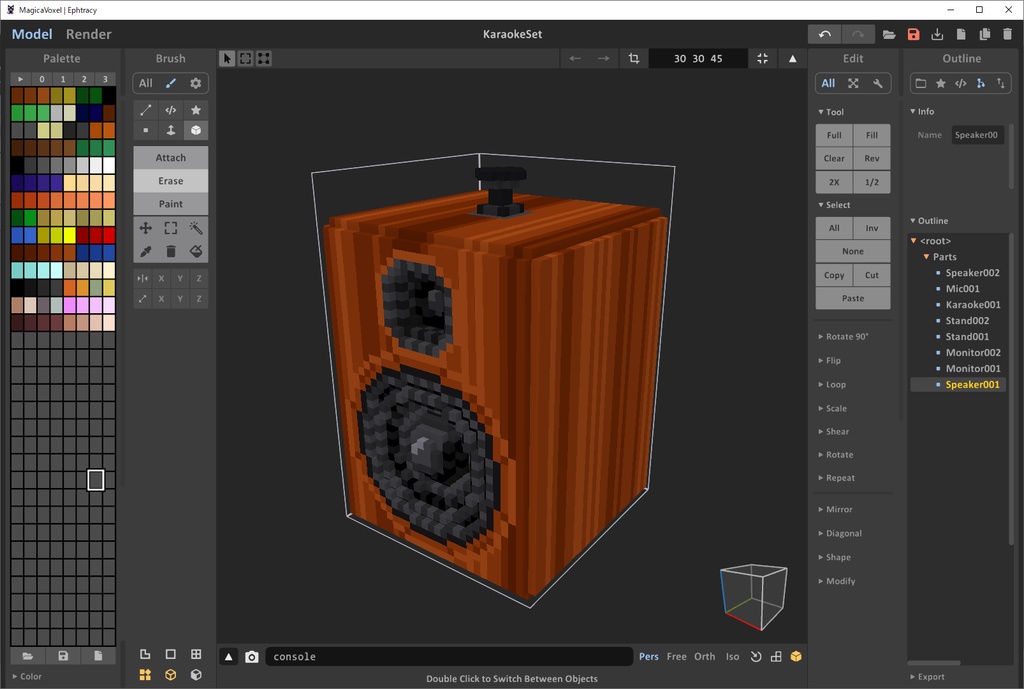The image size is (1024, 689).
Task: Click the Copy button
Action: (834, 275)
